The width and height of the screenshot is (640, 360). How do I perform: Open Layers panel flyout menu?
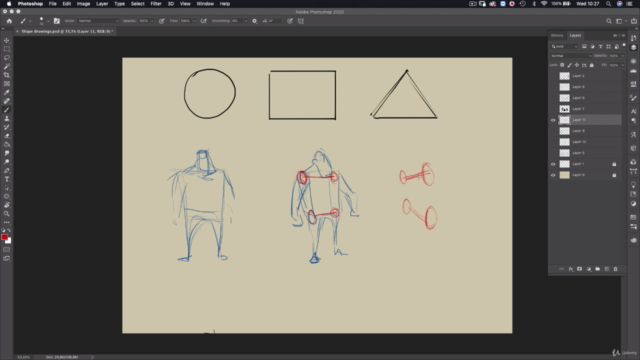click(x=623, y=36)
